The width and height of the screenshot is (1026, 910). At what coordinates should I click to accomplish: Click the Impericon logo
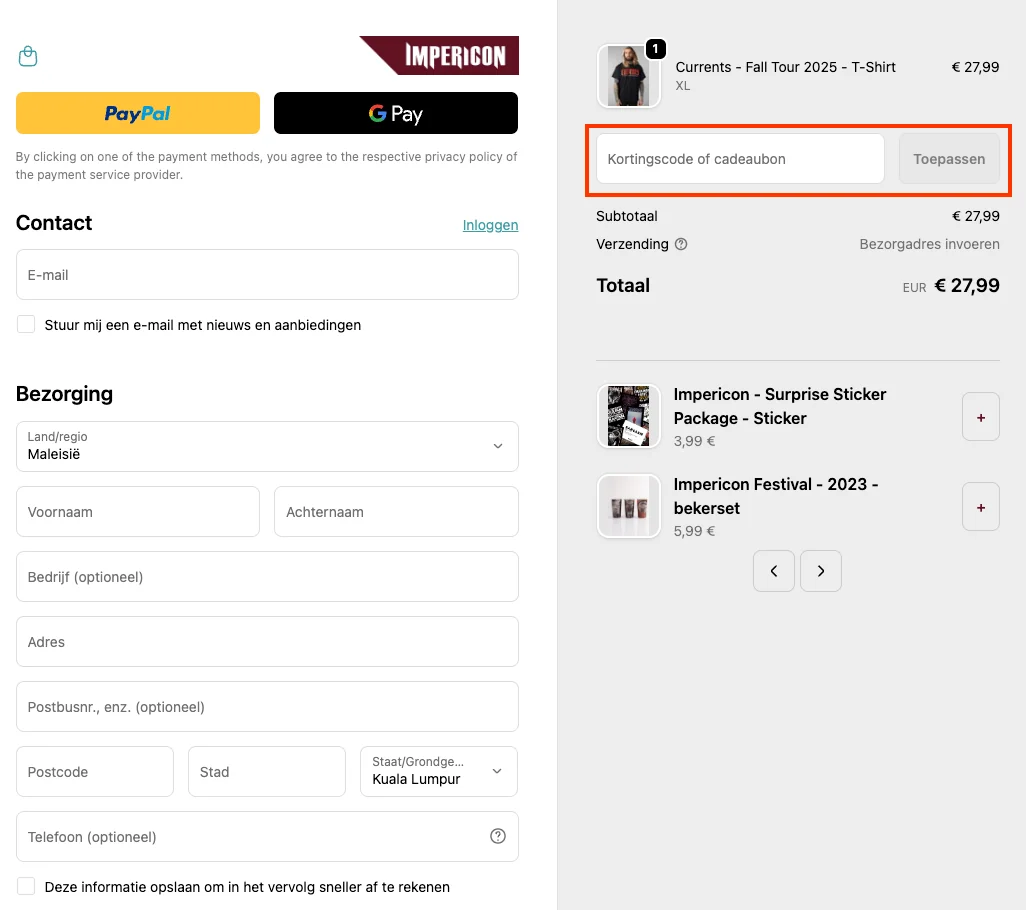pyautogui.click(x=439, y=56)
